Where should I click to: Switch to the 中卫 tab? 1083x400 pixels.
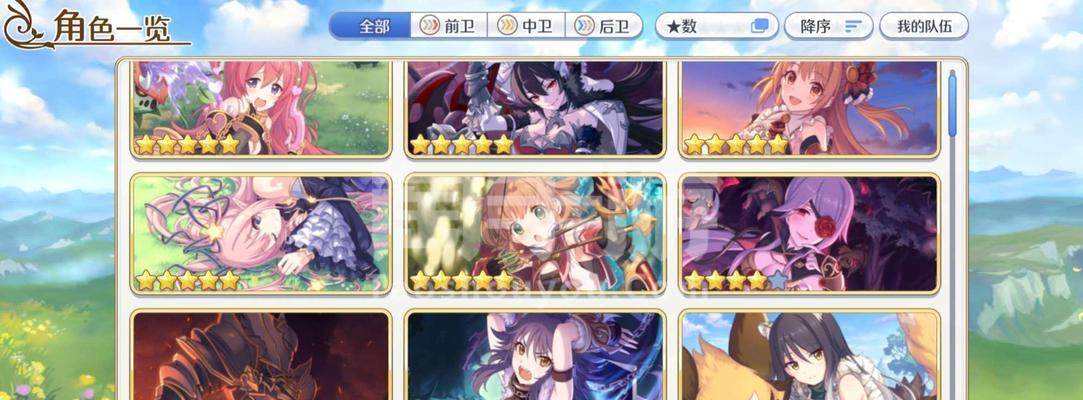526,26
